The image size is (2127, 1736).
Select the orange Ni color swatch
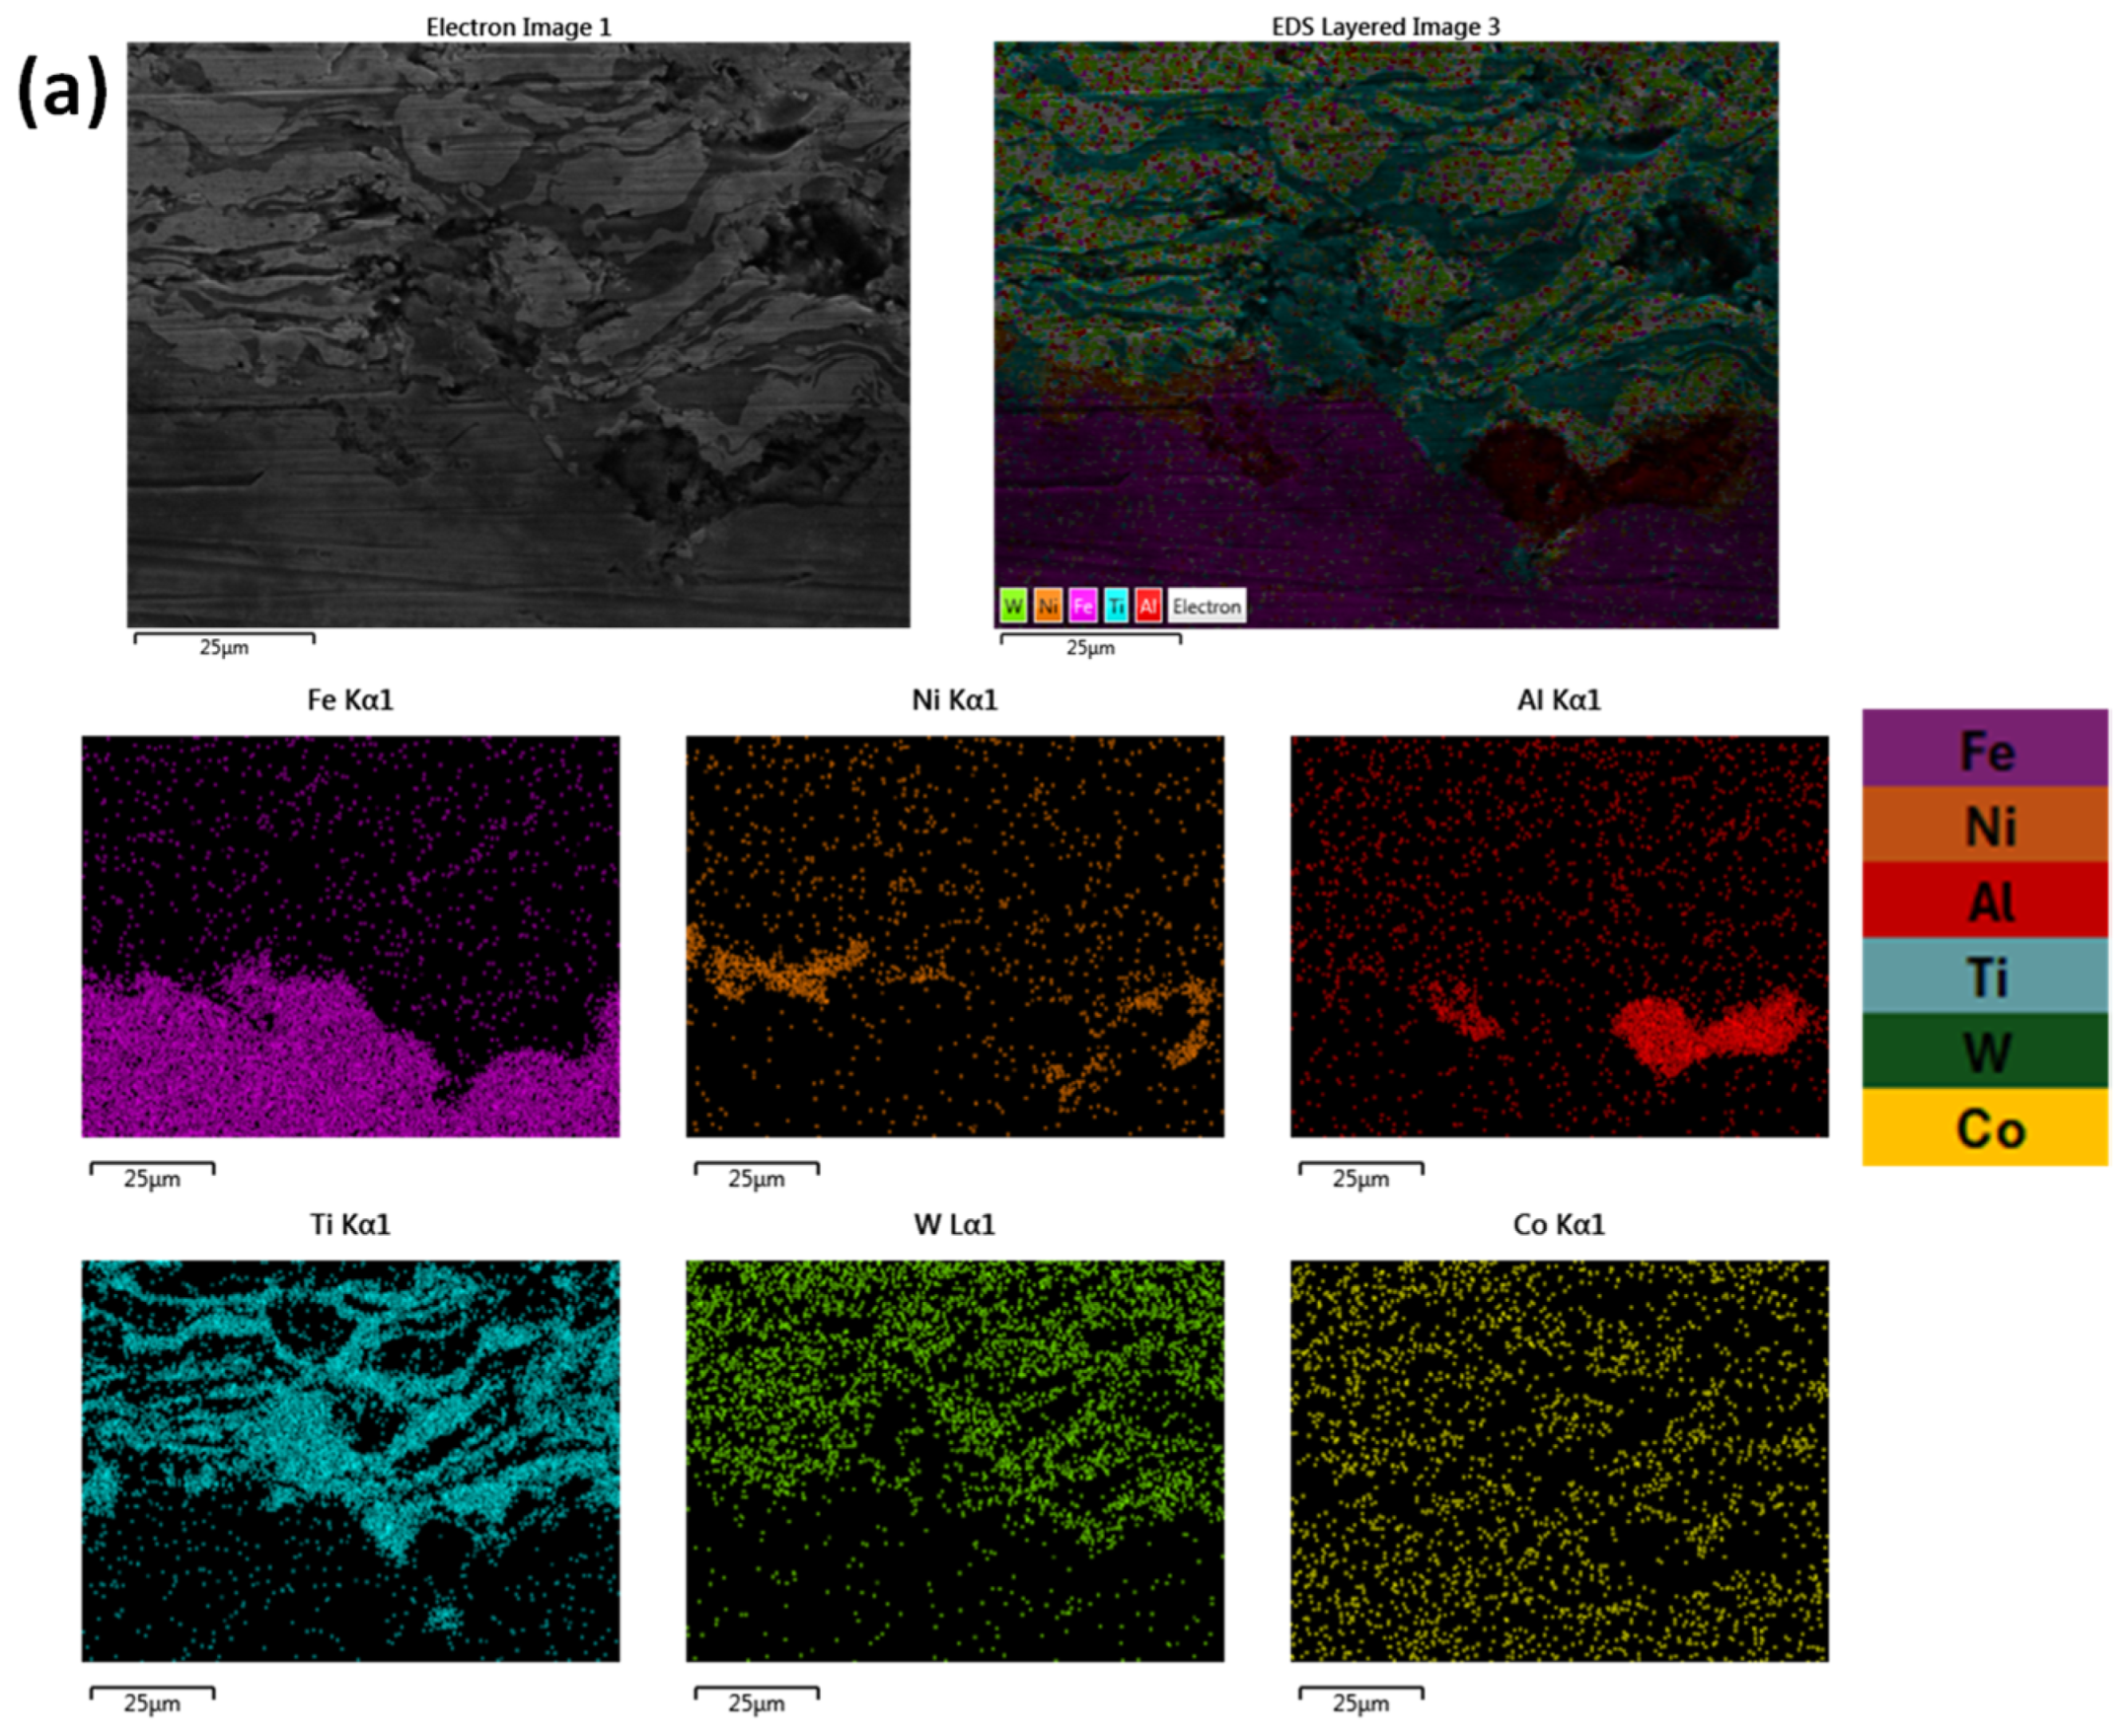[x=1984, y=824]
